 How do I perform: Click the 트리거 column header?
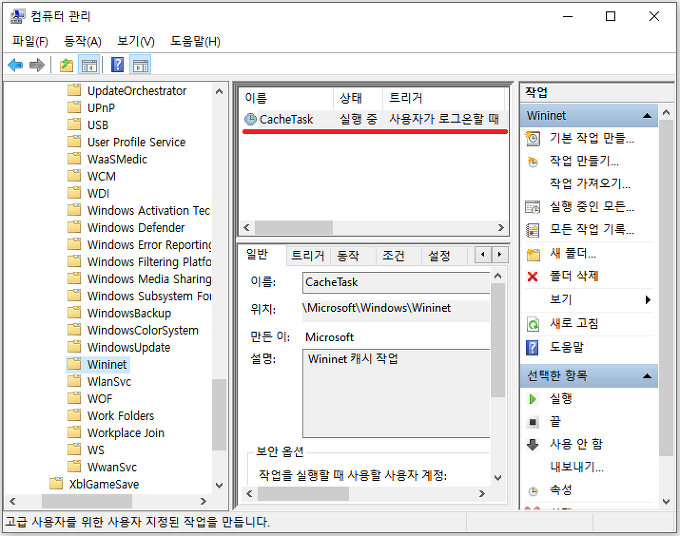444,98
